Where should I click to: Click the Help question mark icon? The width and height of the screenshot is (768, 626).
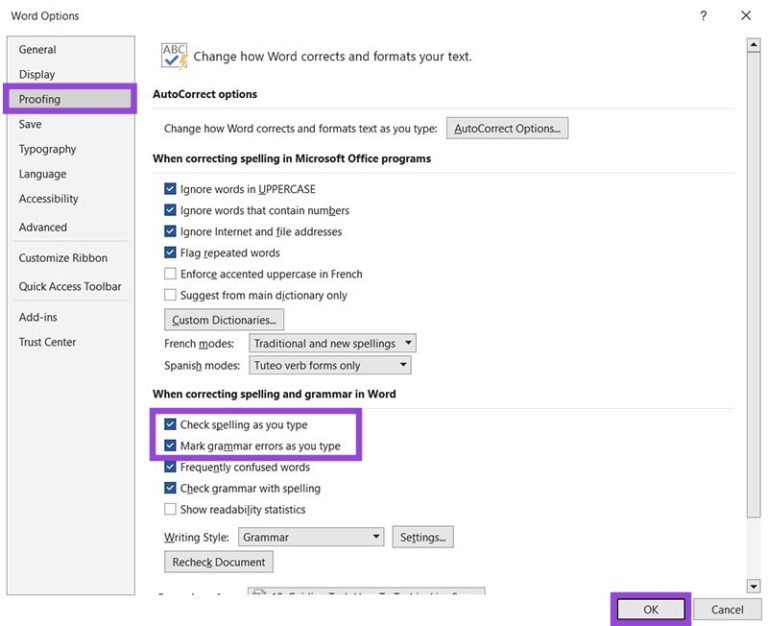pos(703,16)
